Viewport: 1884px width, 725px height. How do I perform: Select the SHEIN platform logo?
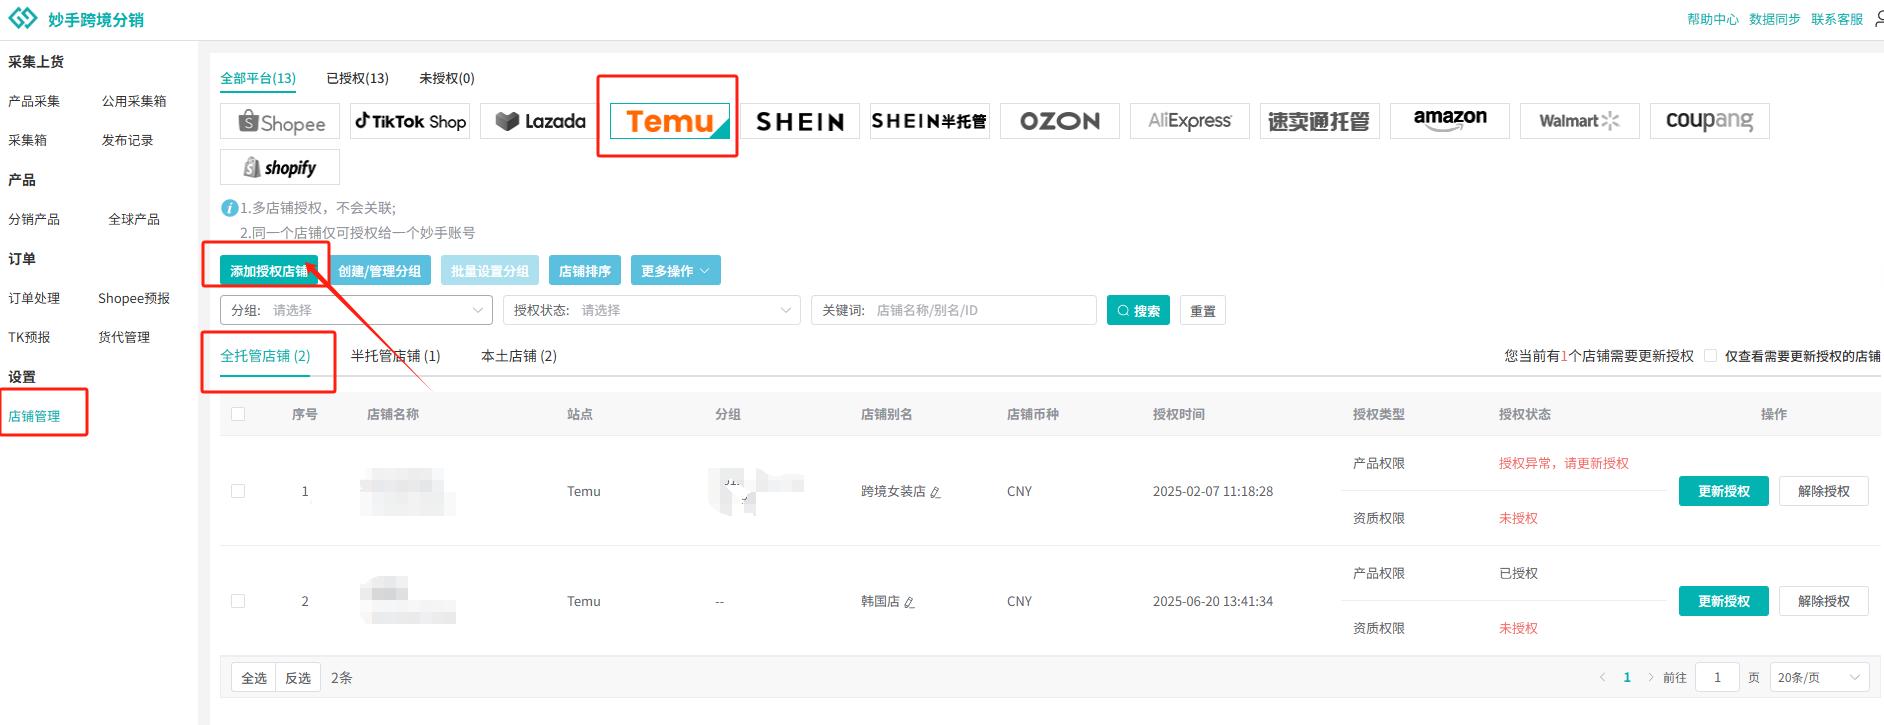click(800, 121)
